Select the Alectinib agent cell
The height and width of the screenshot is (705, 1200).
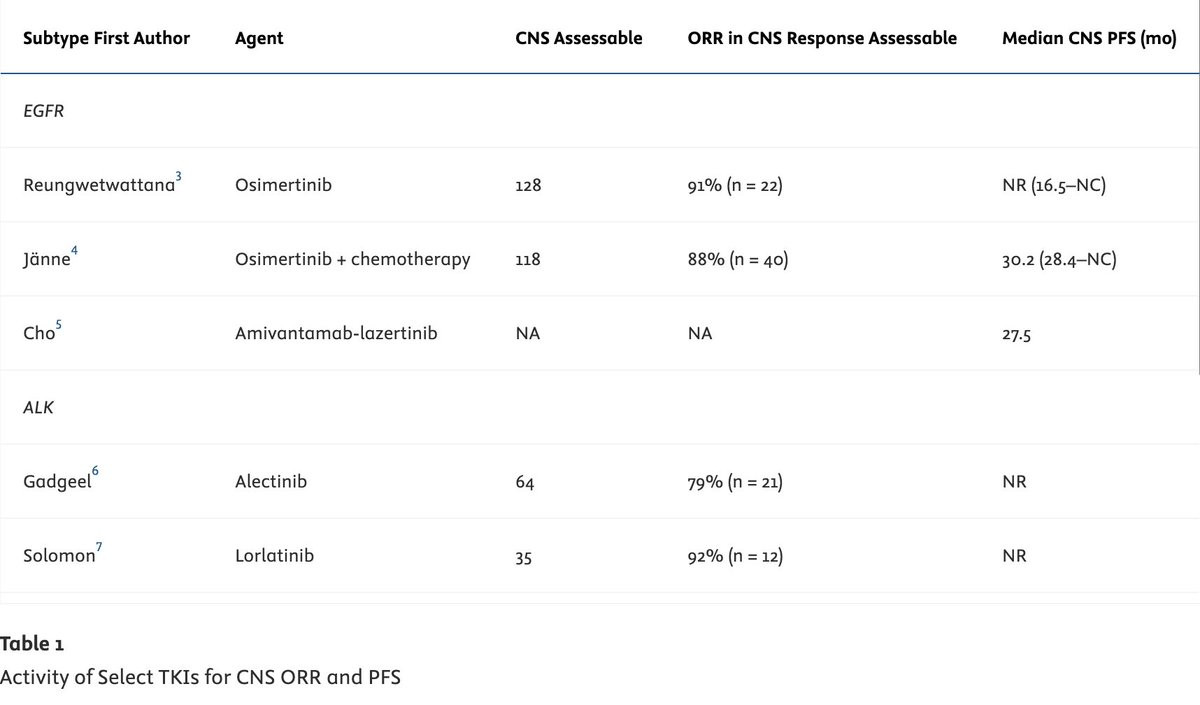point(271,481)
